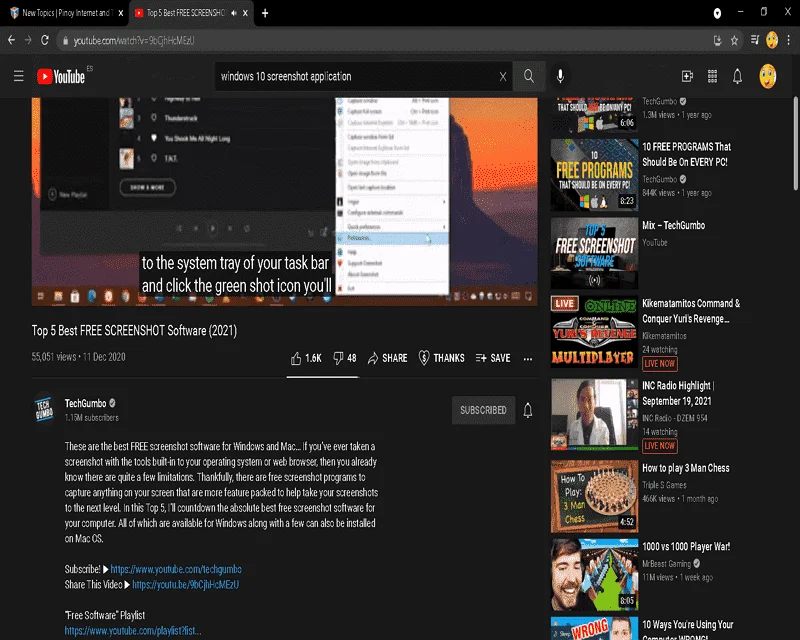Mute the YouTube tab via speaker icon
This screenshot has height=640, width=800.
[x=234, y=13]
